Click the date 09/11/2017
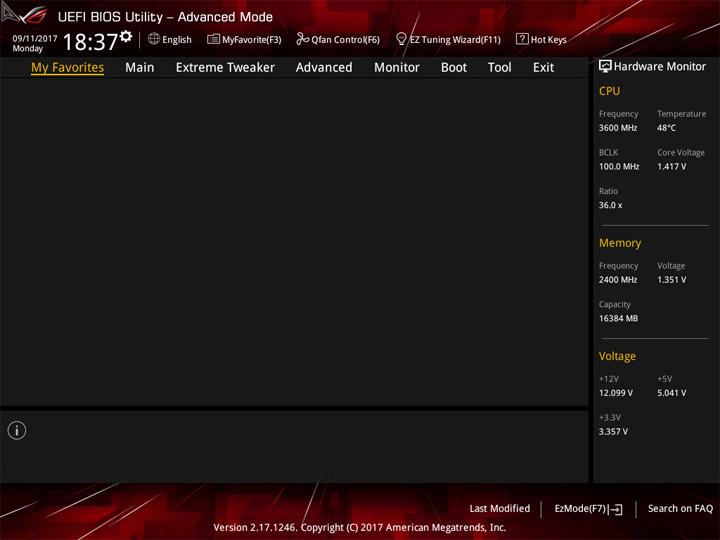This screenshot has width=720, height=540. pos(35,39)
